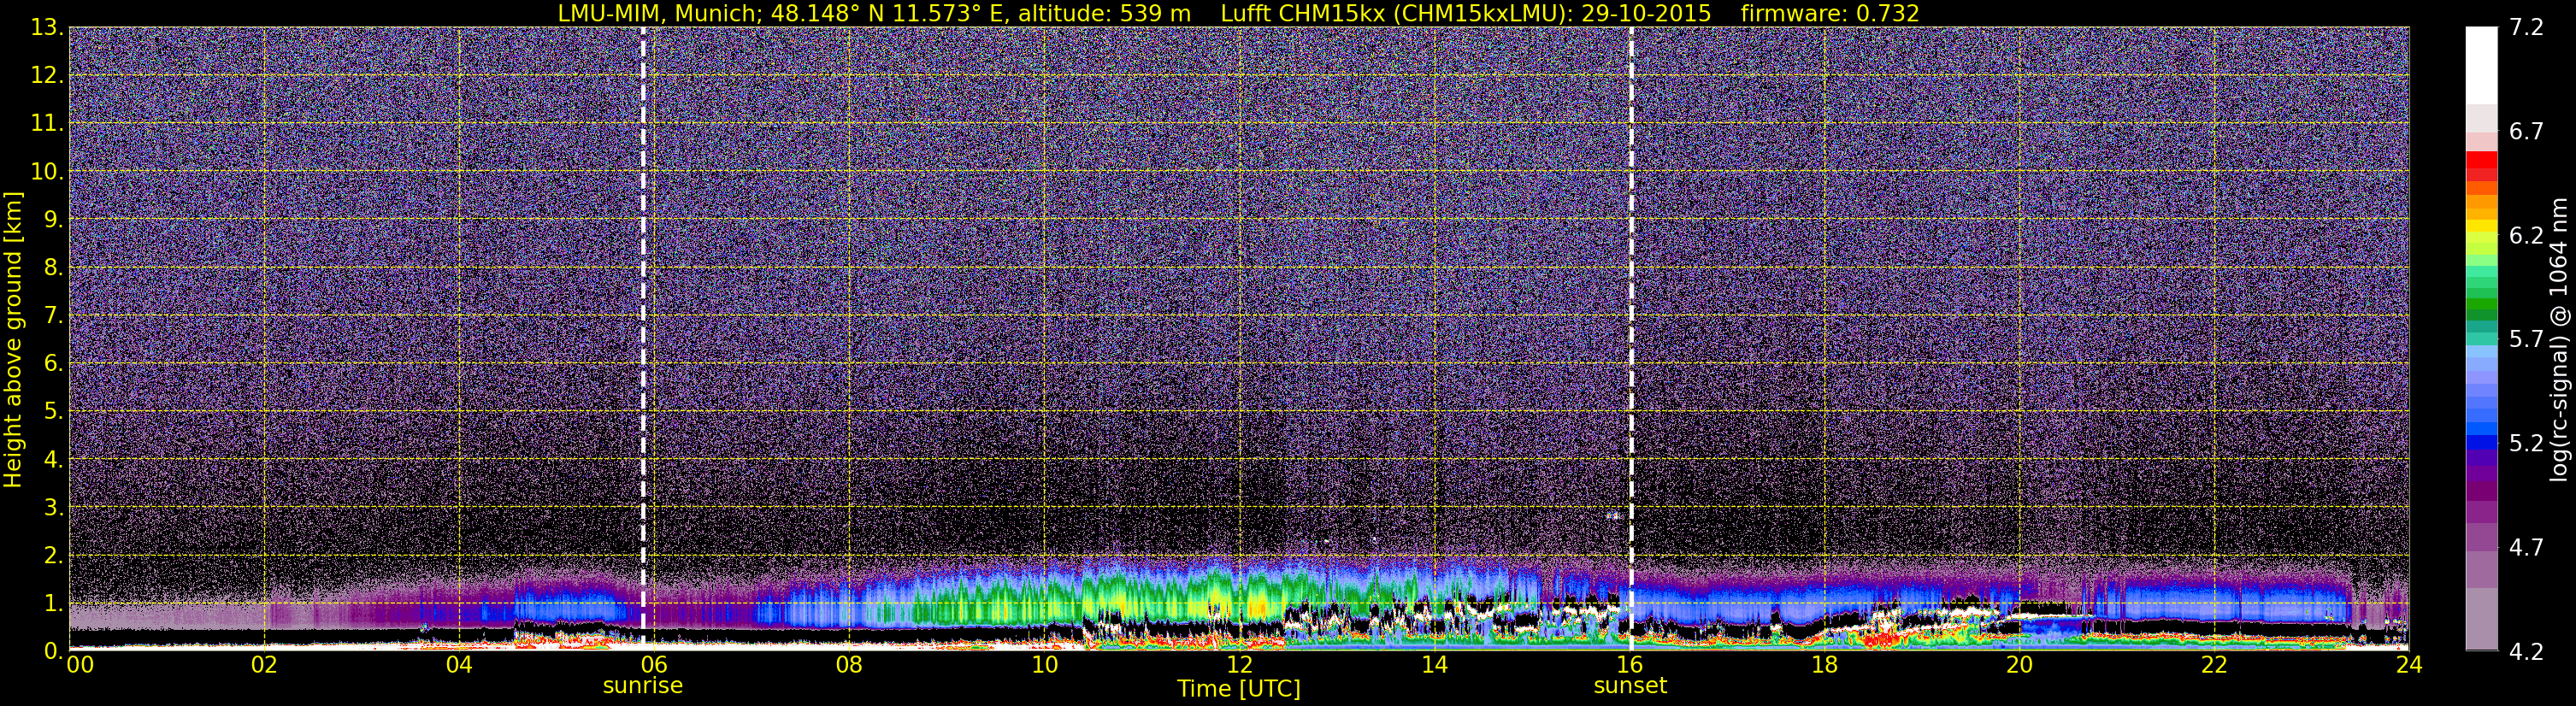
Task: Click the sunrise dashed vertical line
Action: (643, 338)
